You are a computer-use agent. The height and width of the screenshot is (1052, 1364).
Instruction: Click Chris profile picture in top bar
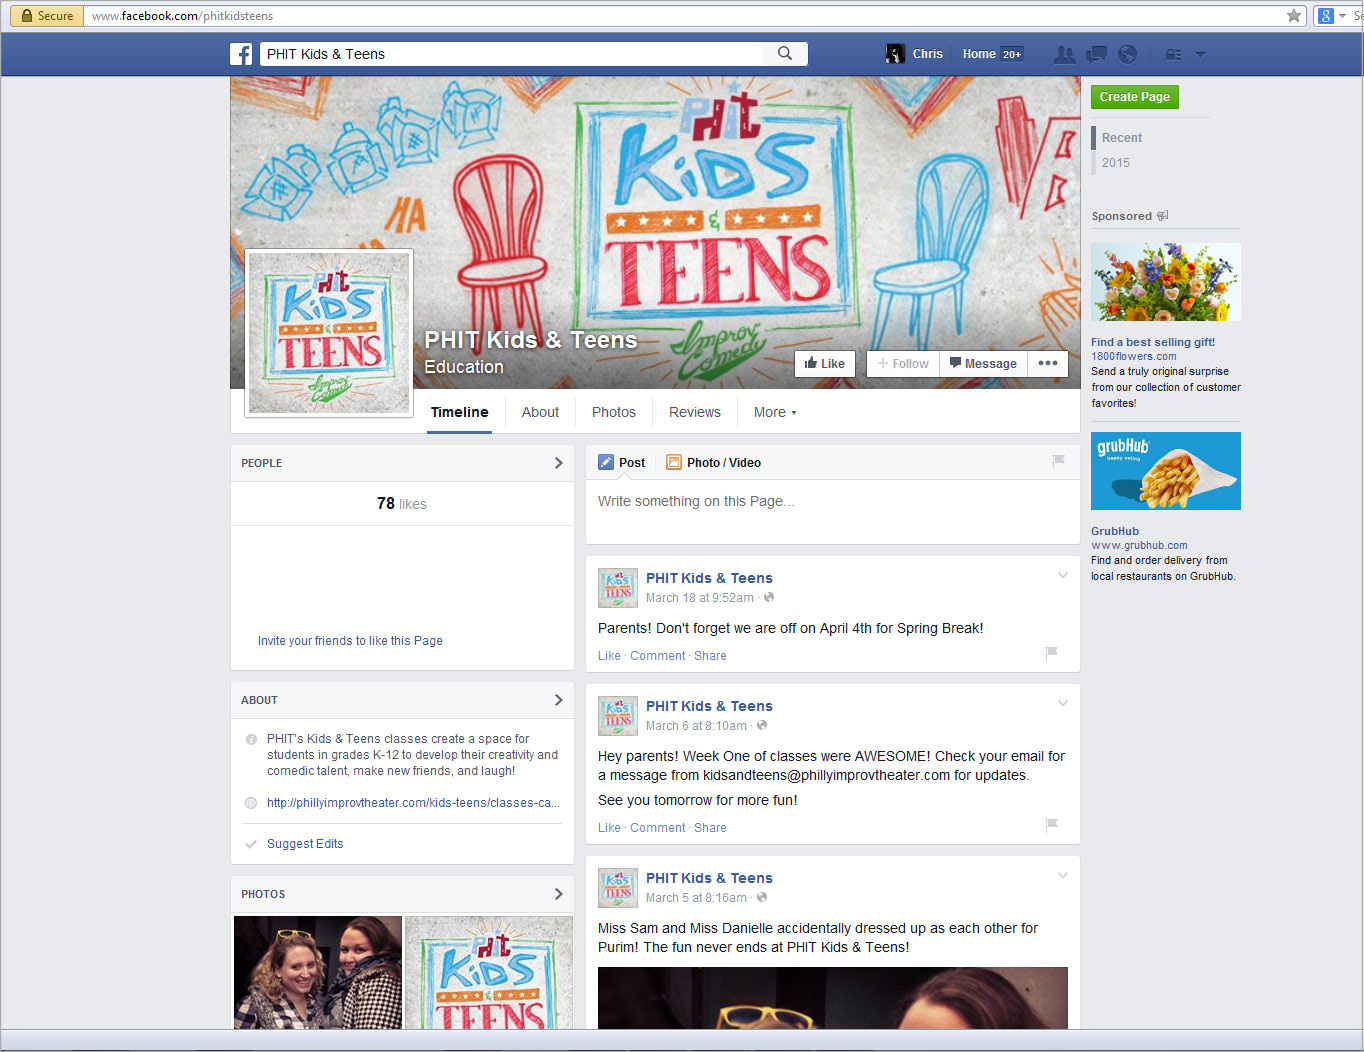(895, 54)
